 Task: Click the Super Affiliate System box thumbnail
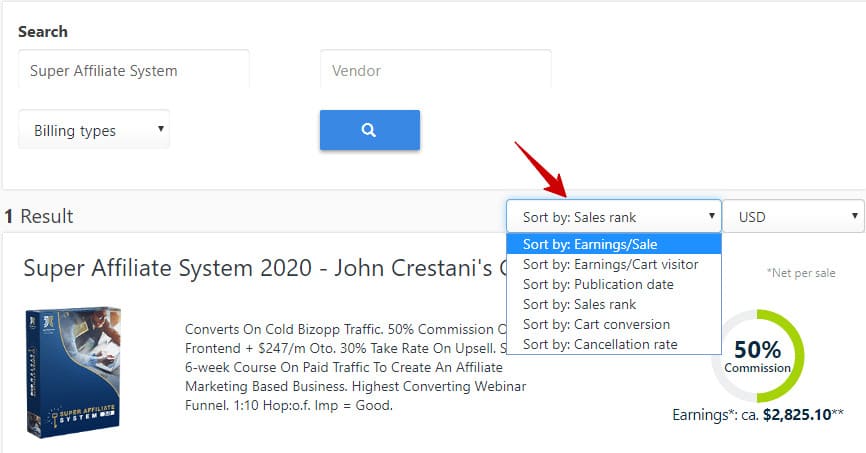73,372
